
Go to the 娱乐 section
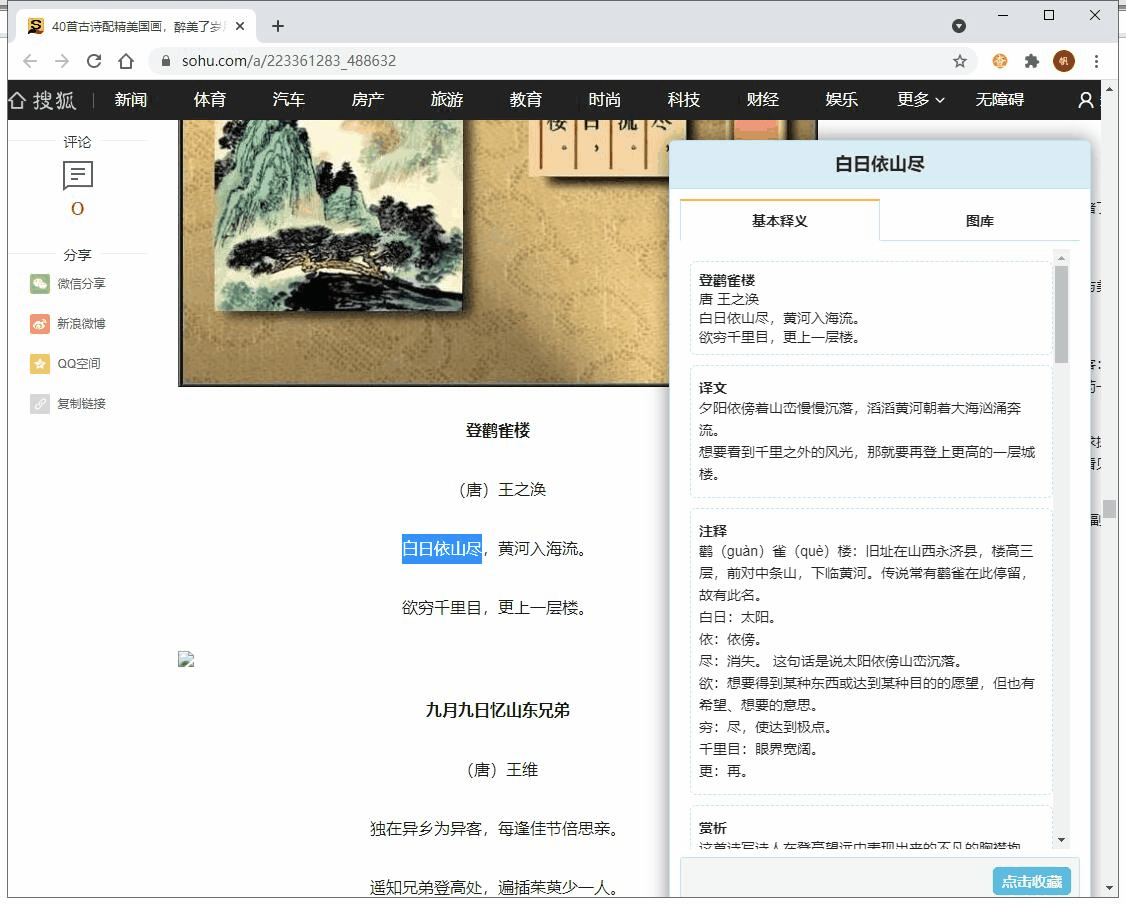(842, 100)
